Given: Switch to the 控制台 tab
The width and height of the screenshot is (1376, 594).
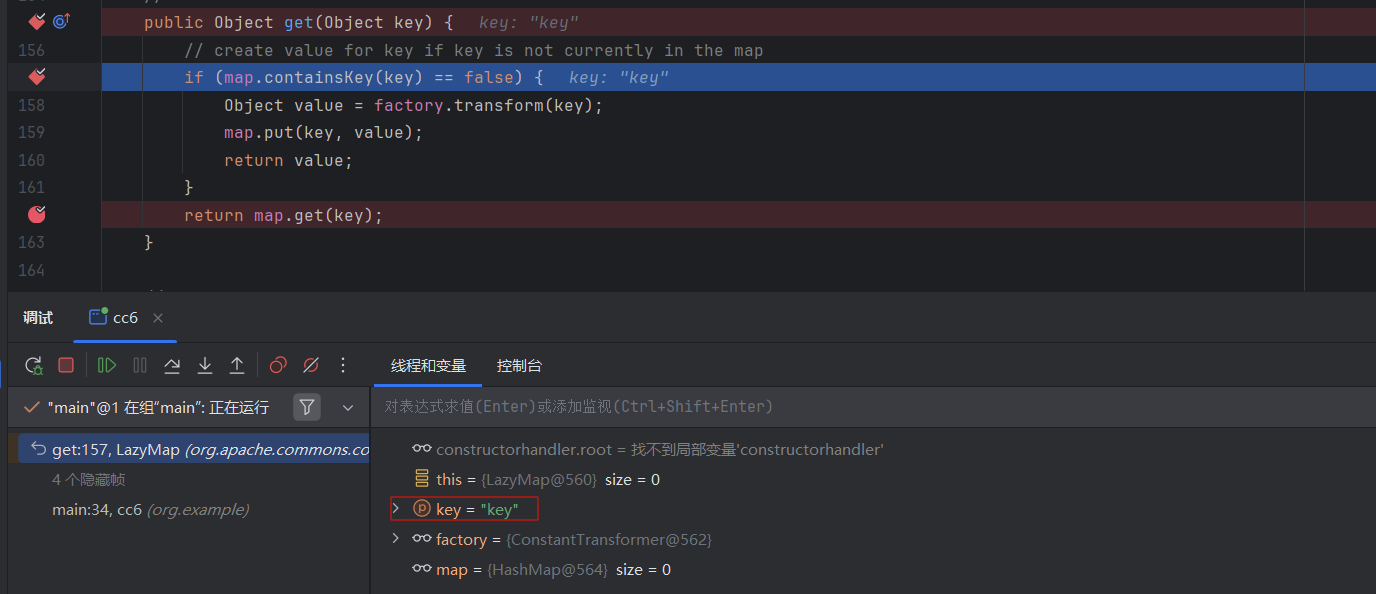Looking at the screenshot, I should pos(519,366).
